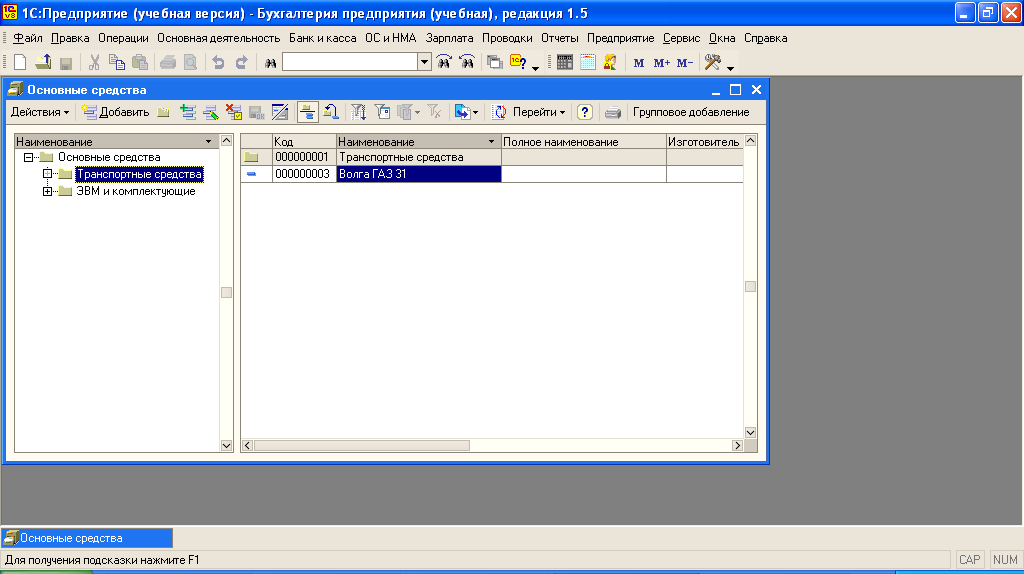Image resolution: width=1024 pixels, height=574 pixels.
Task: Open the Банк и касса menu
Action: [323, 38]
